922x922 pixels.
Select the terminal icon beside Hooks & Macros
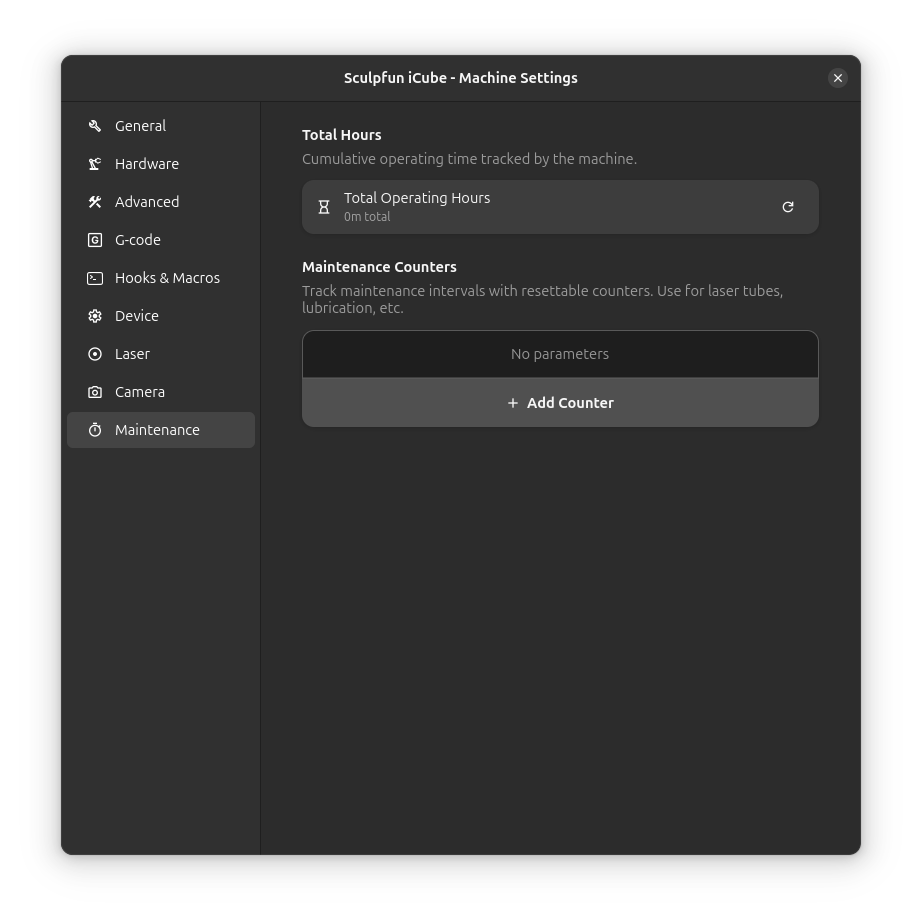pos(95,278)
